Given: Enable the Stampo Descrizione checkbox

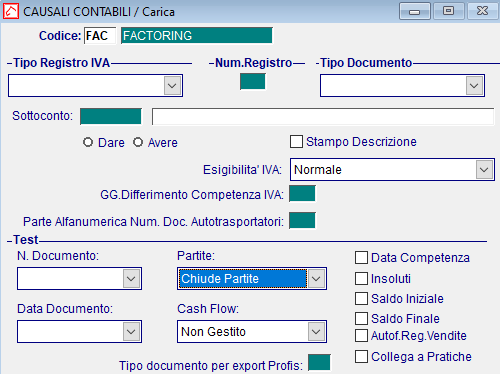Looking at the screenshot, I should [x=296, y=142].
